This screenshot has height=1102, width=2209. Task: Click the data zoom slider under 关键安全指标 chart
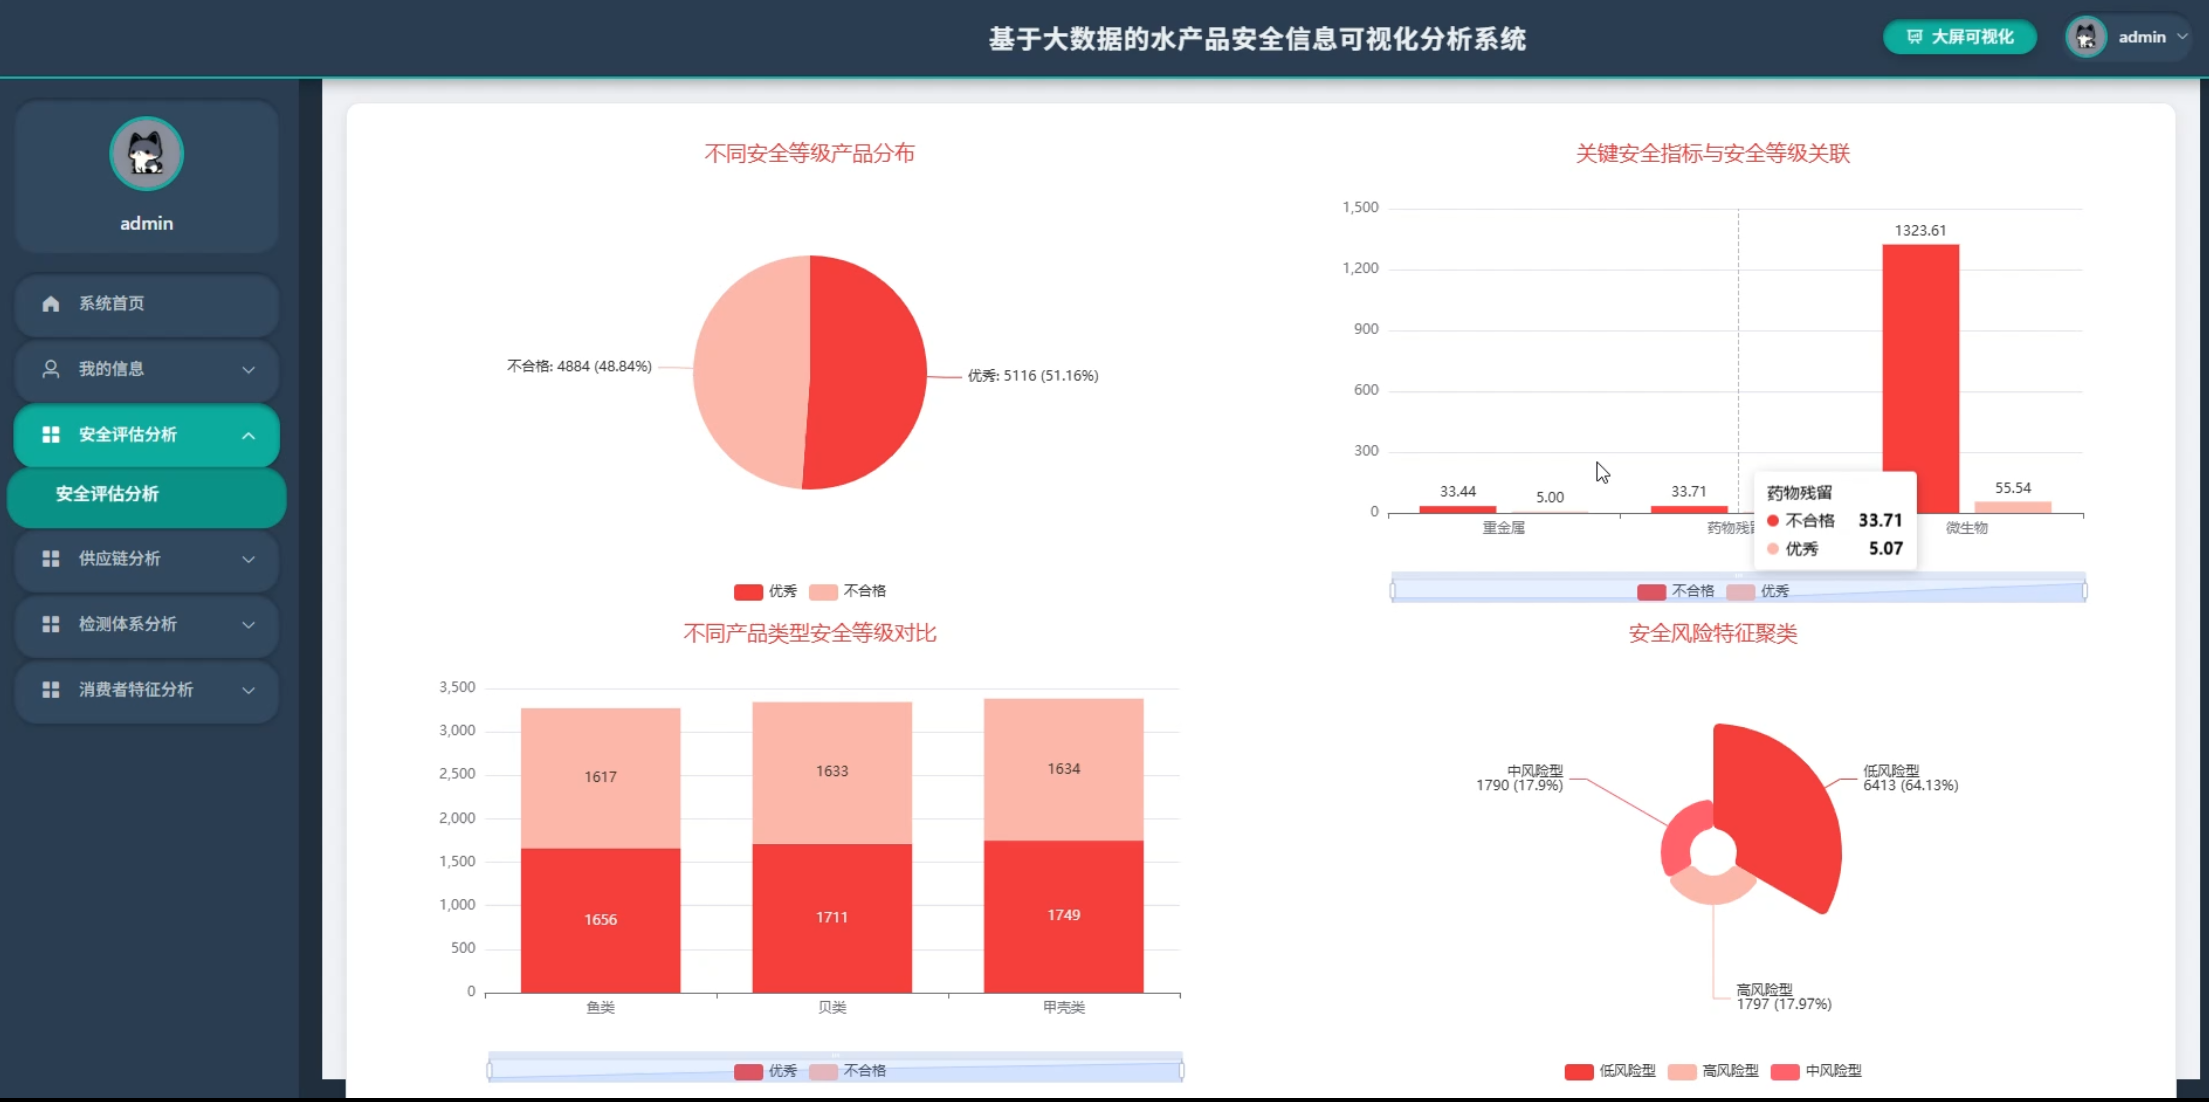1738,588
